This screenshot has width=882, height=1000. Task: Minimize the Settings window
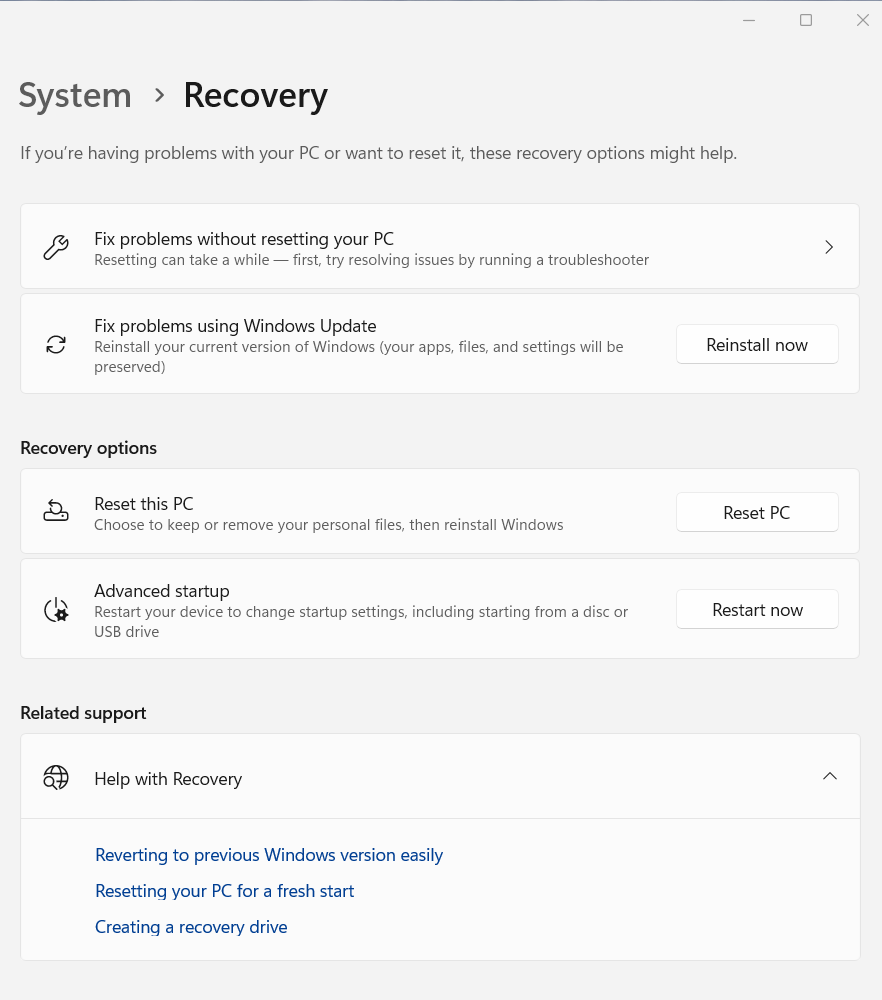tap(749, 20)
